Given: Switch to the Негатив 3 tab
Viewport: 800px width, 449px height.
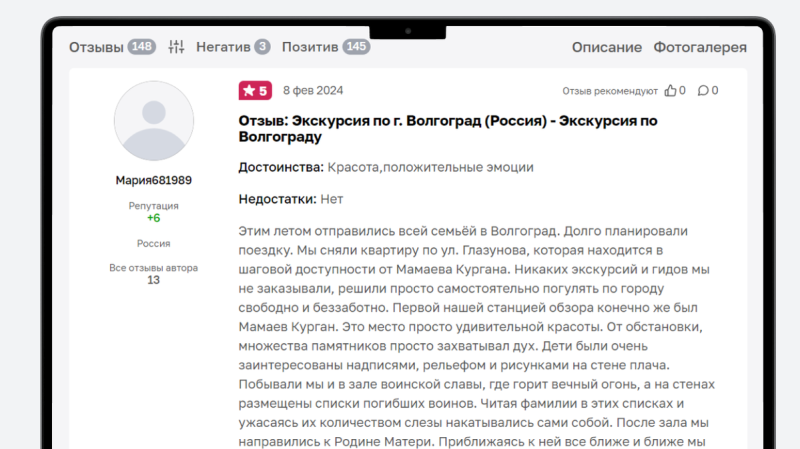Looking at the screenshot, I should pos(233,47).
